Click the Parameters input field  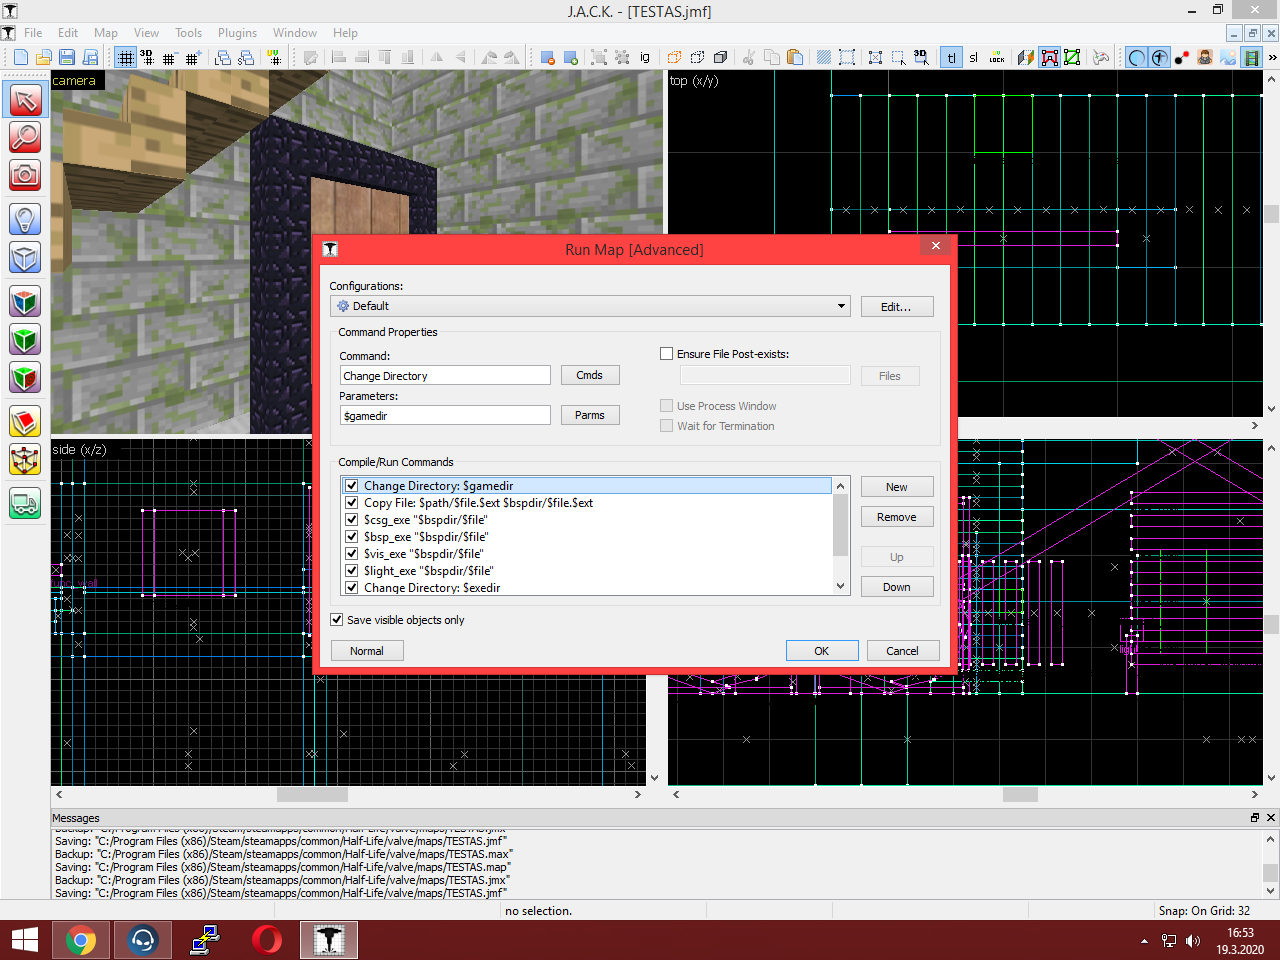pos(445,416)
